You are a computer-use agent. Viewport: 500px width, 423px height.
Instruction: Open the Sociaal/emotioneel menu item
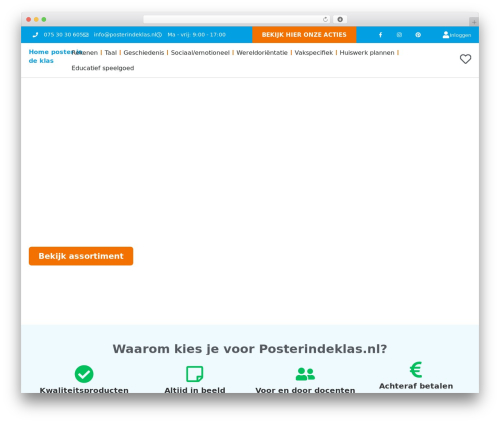(x=200, y=53)
